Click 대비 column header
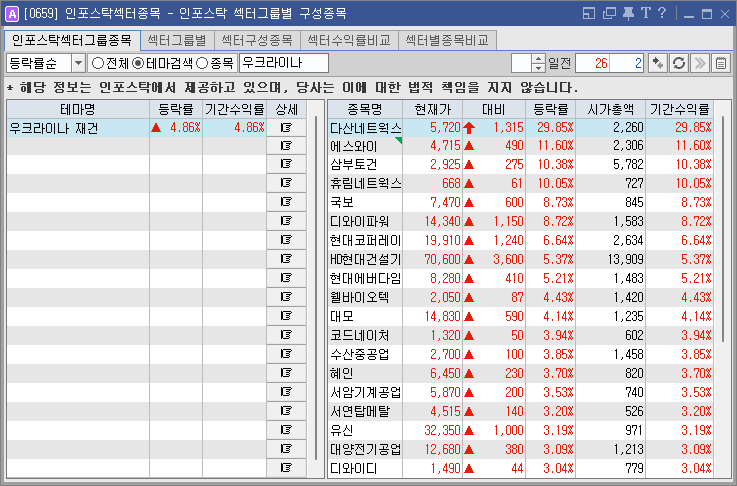This screenshot has width=737, height=486. [494, 110]
